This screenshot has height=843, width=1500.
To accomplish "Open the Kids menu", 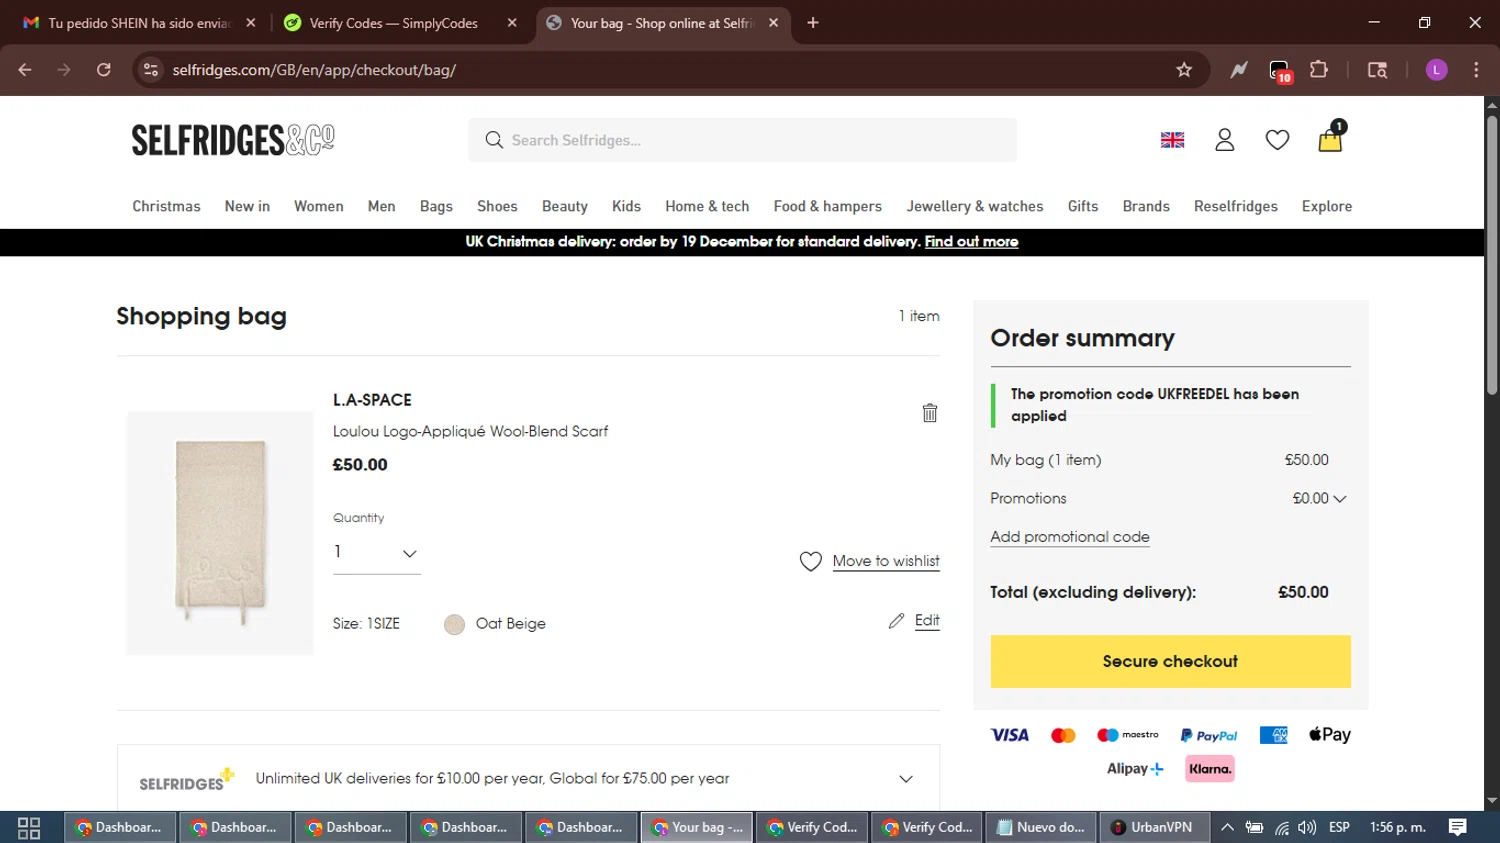I will click(626, 206).
